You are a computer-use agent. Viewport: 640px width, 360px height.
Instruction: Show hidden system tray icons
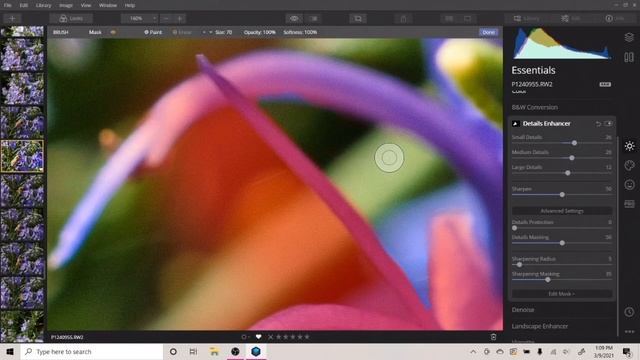[x=473, y=351]
